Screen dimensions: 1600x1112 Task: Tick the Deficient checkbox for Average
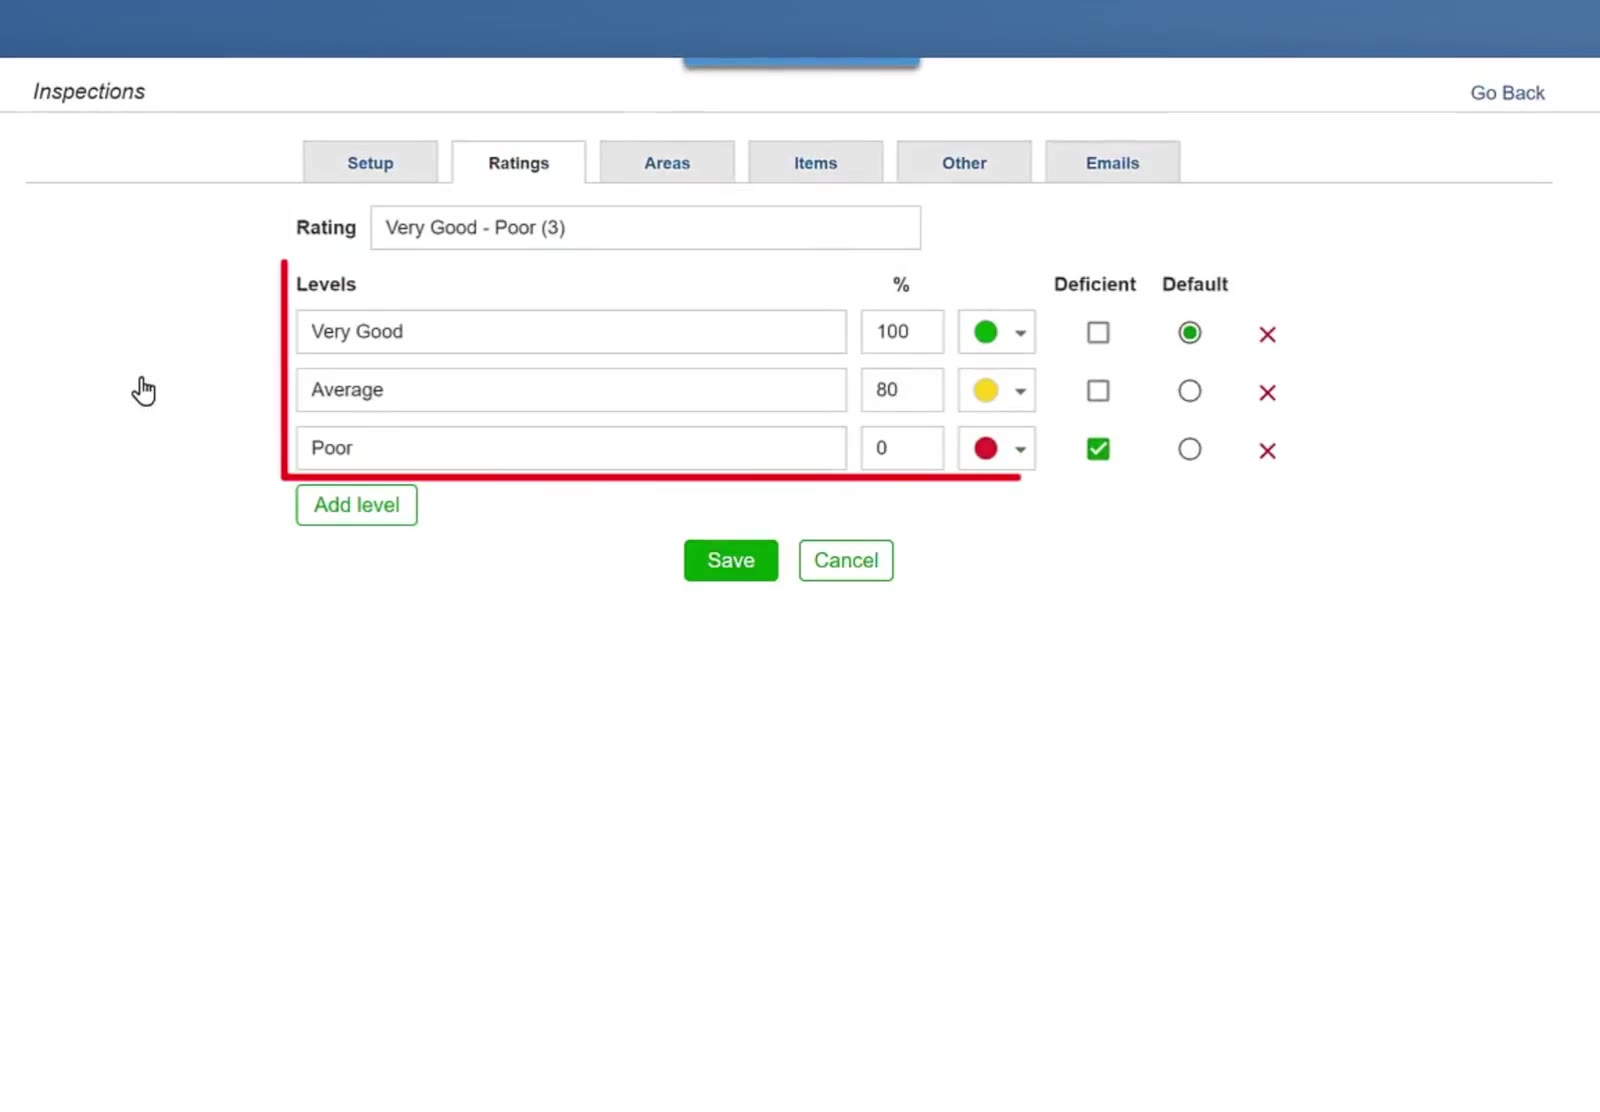click(x=1098, y=390)
